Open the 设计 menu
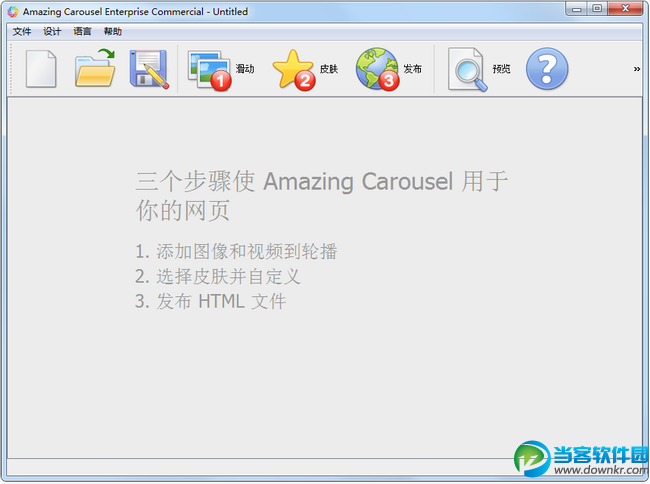The height and width of the screenshot is (484, 650). coord(52,31)
